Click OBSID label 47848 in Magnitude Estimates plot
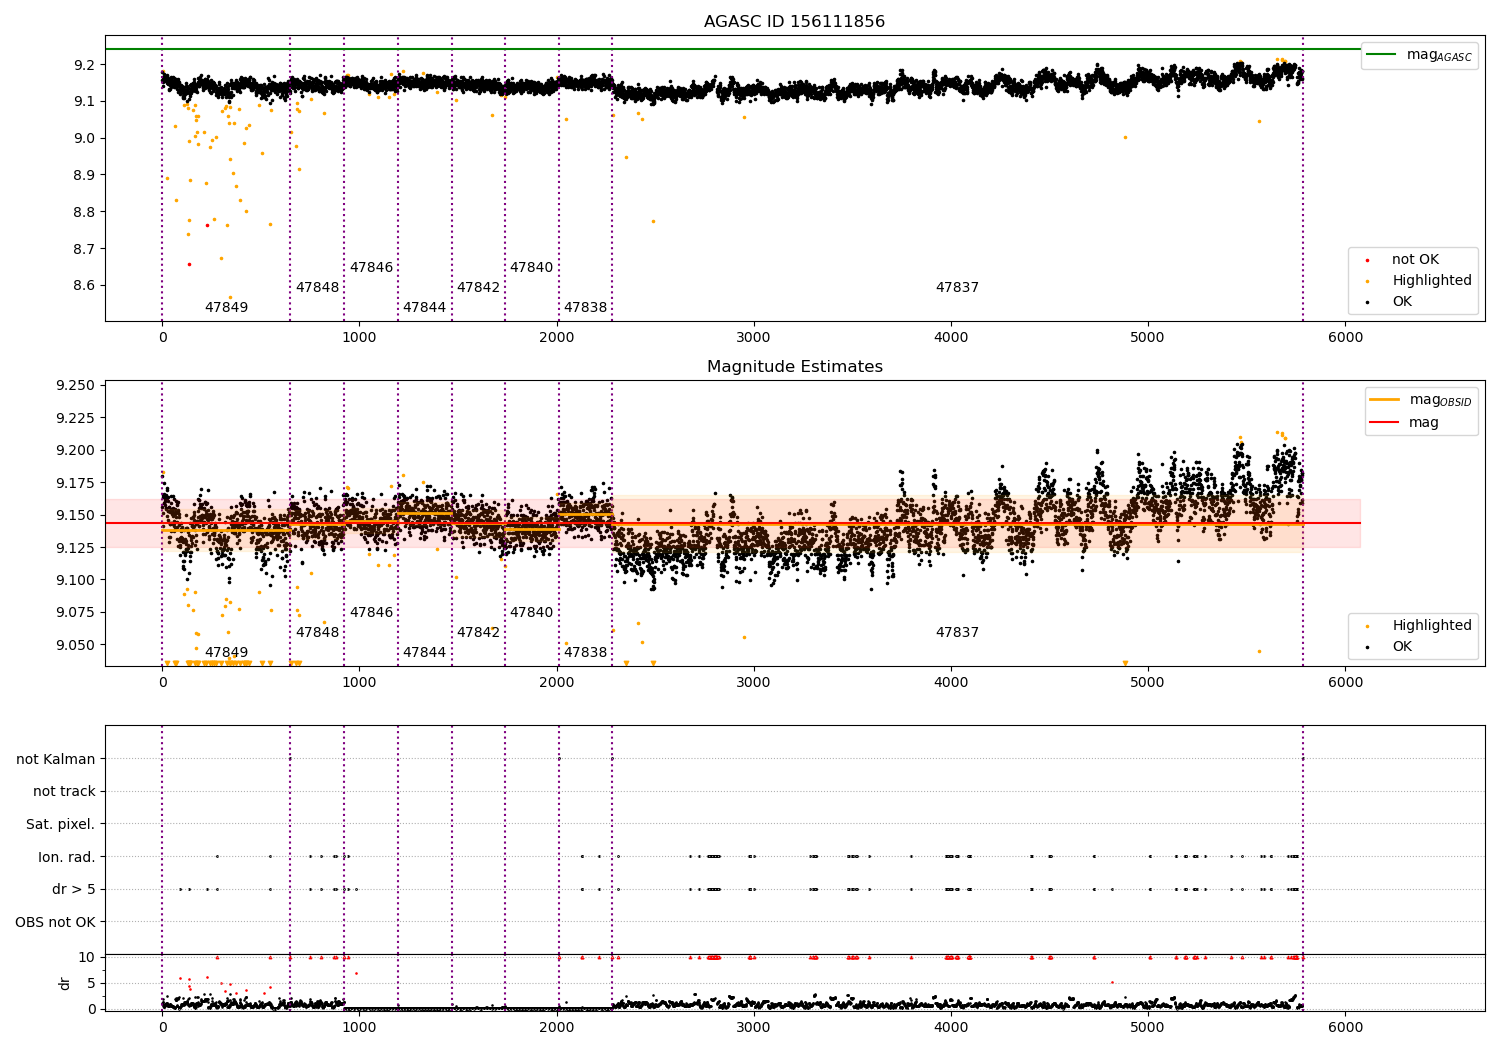 coord(317,633)
